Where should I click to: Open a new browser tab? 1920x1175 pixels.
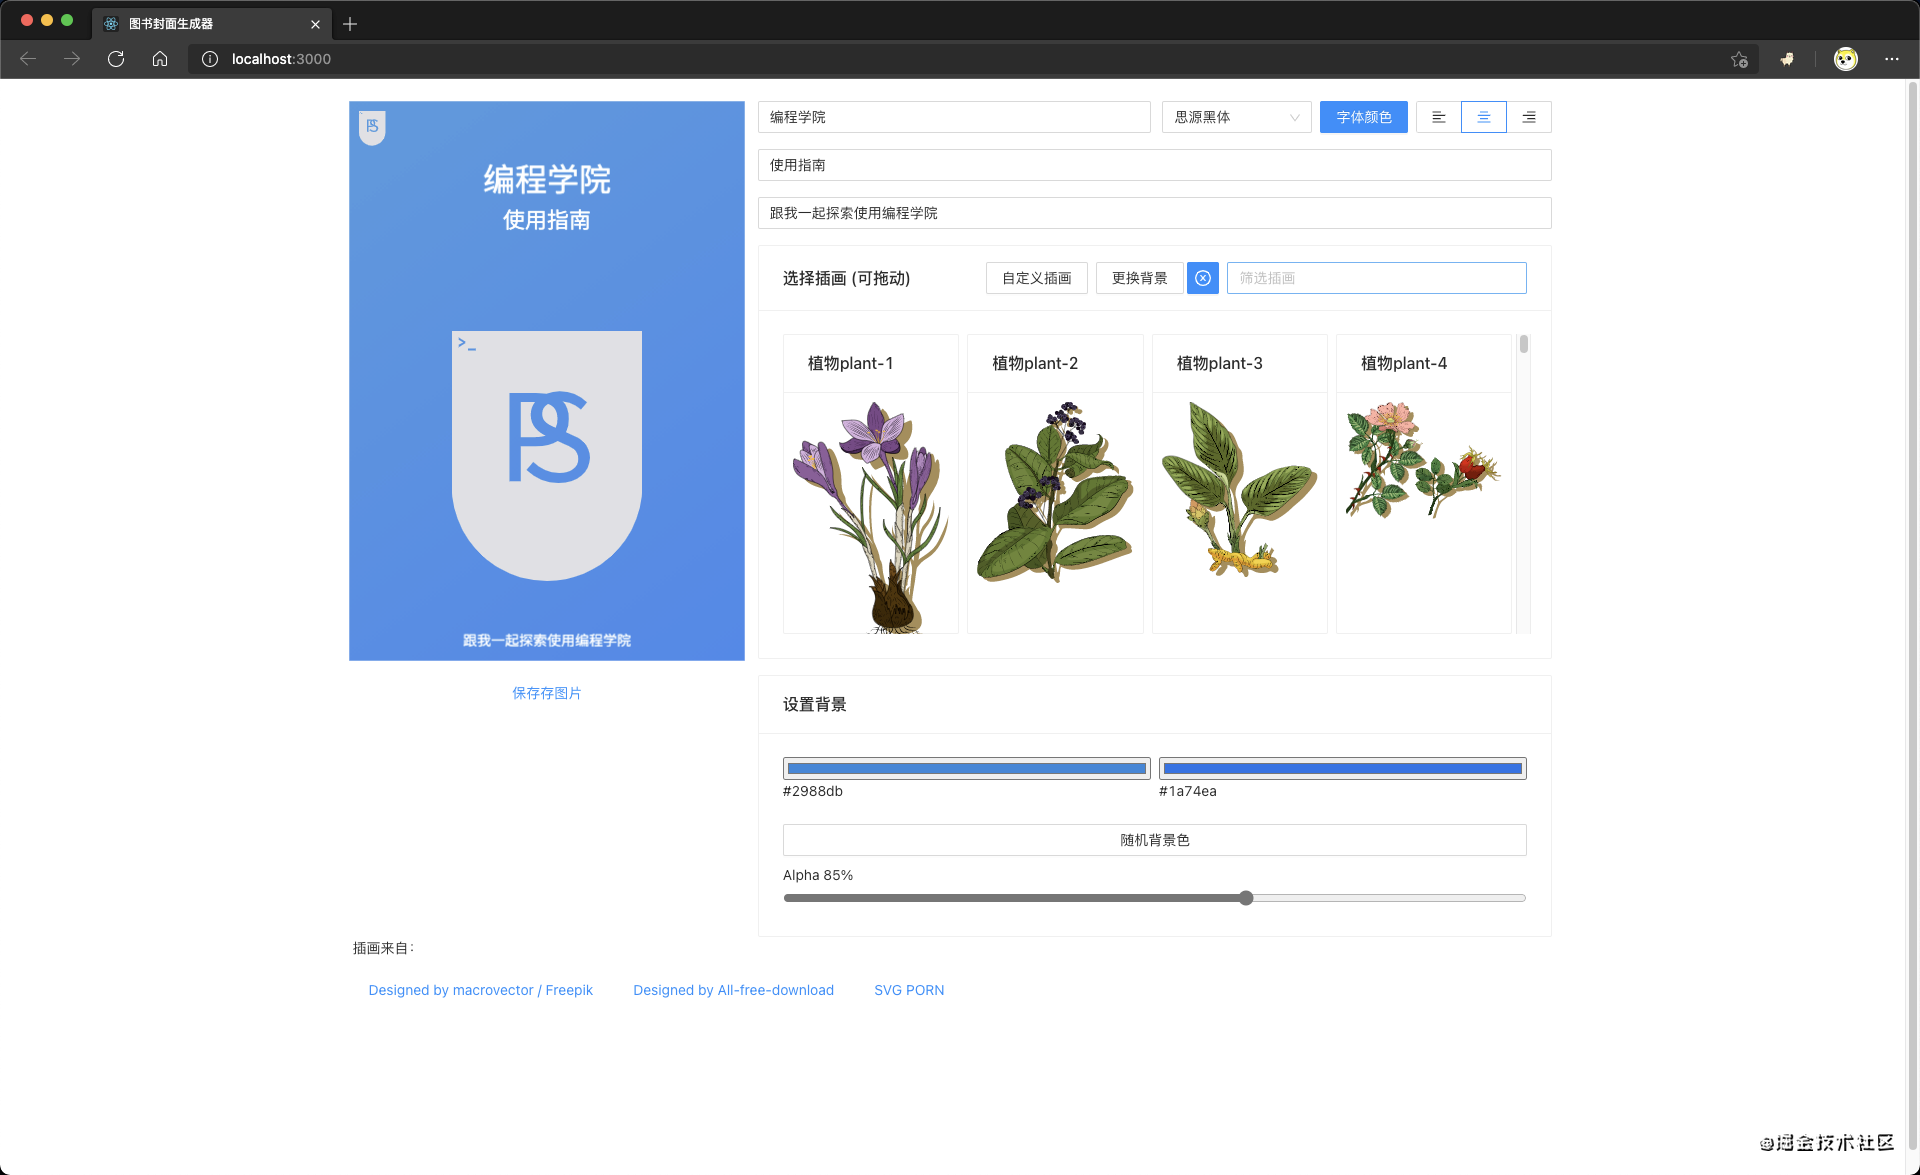coord(350,24)
